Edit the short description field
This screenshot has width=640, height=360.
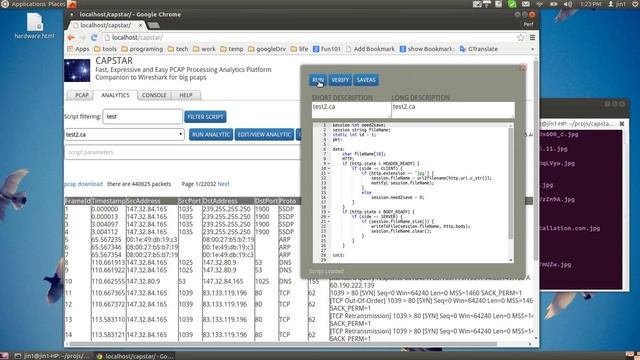tap(351, 110)
